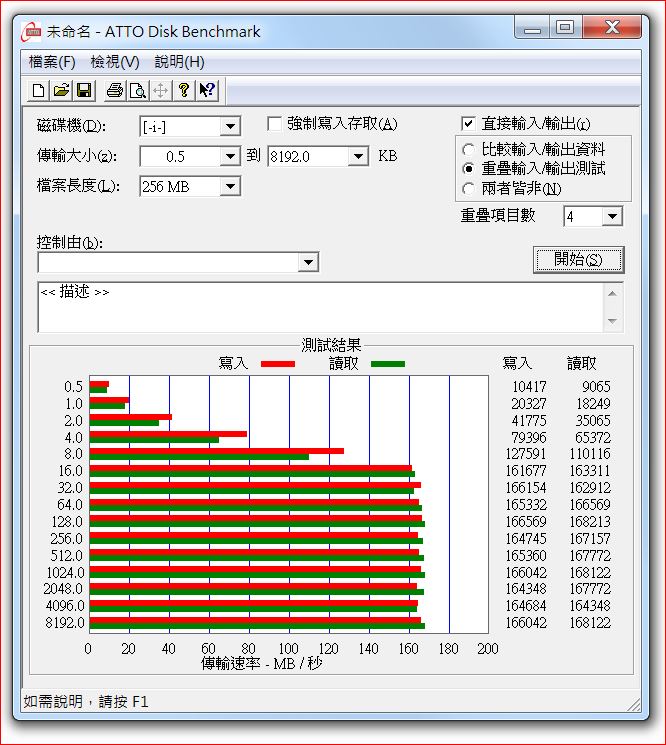666x745 pixels.
Task: Enable 強制寫入存取 checkbox
Action: pos(275,124)
